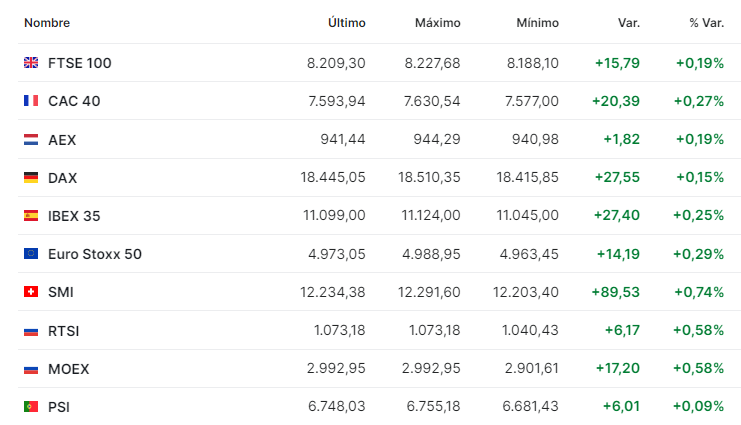
Task: Sort table by Máximo column header
Action: (x=437, y=22)
